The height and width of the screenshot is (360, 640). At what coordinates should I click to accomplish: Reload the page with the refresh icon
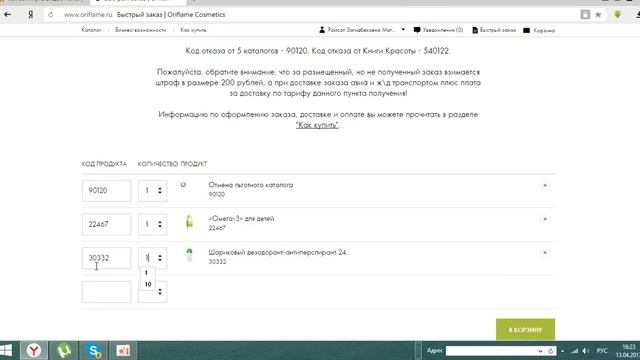coord(51,15)
